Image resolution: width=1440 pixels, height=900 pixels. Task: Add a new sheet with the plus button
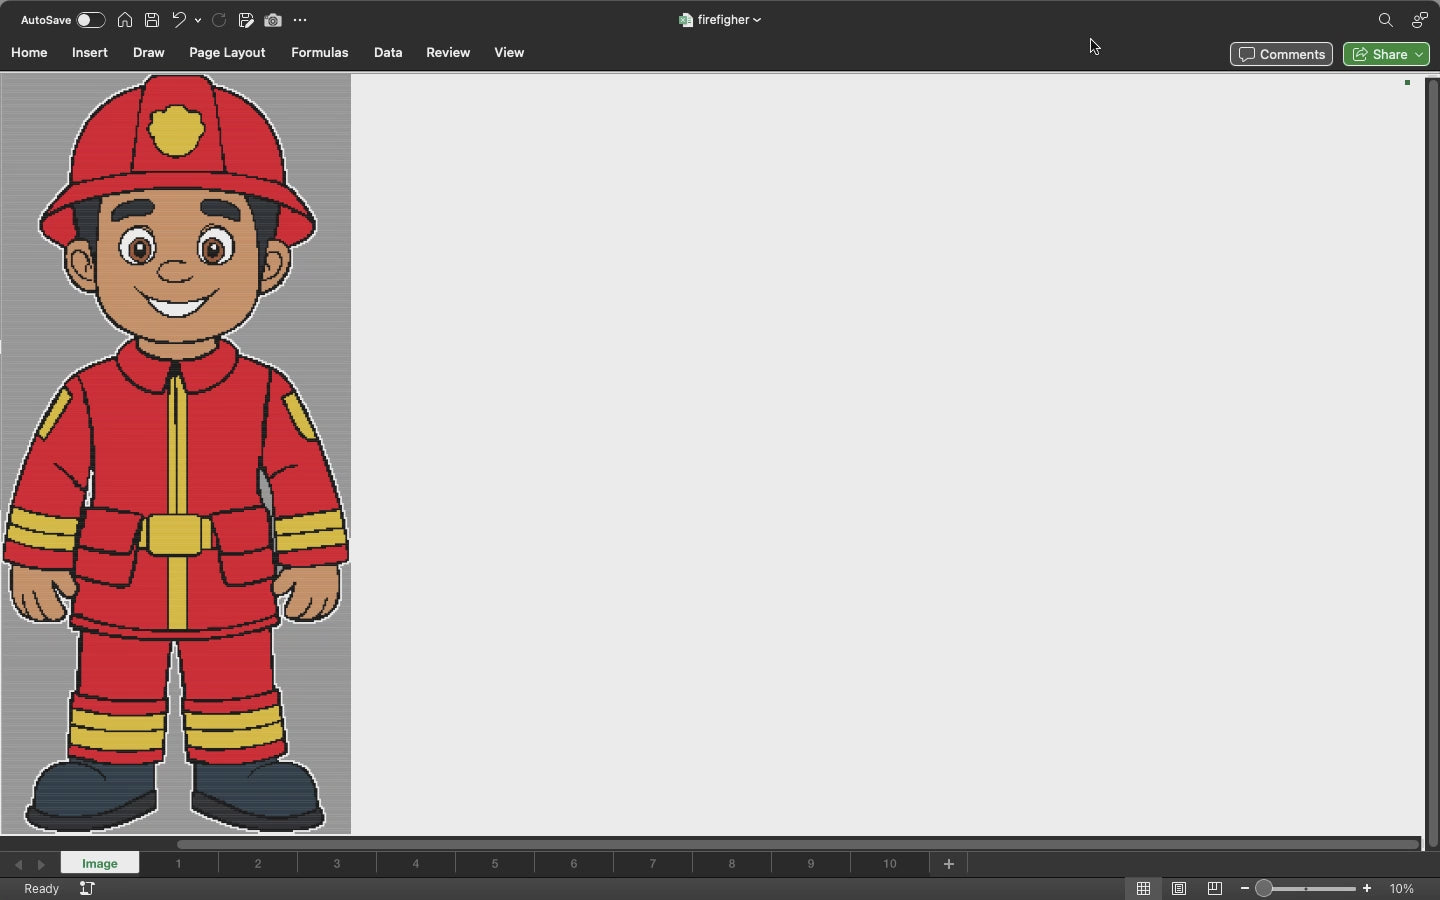[948, 863]
